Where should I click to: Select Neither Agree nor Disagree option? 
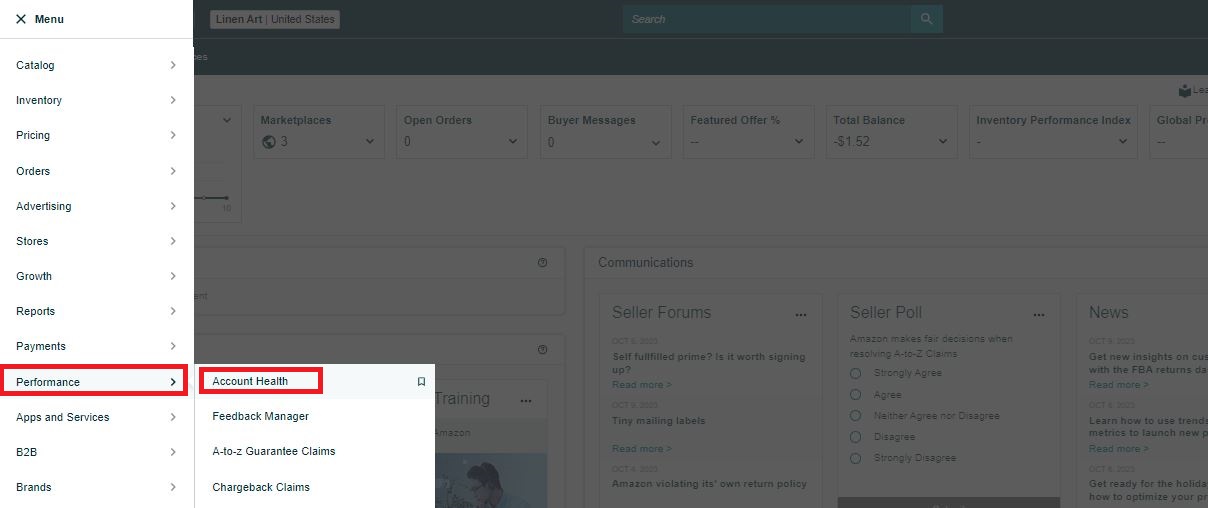coord(855,416)
